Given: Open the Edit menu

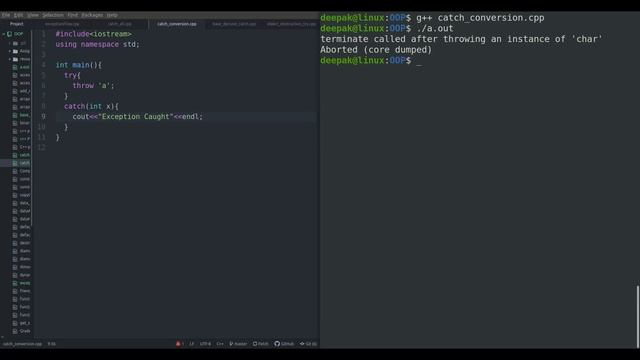Looking at the screenshot, I should (18, 15).
